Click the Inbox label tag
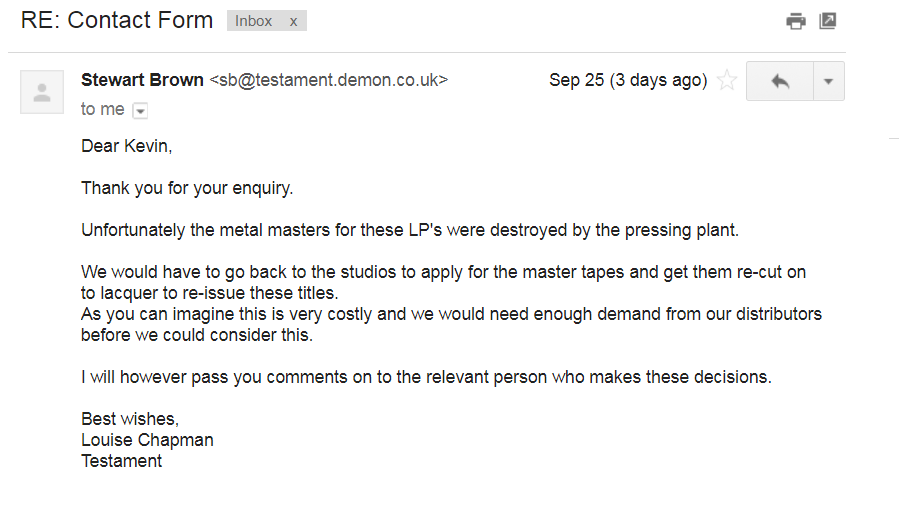 (x=253, y=21)
